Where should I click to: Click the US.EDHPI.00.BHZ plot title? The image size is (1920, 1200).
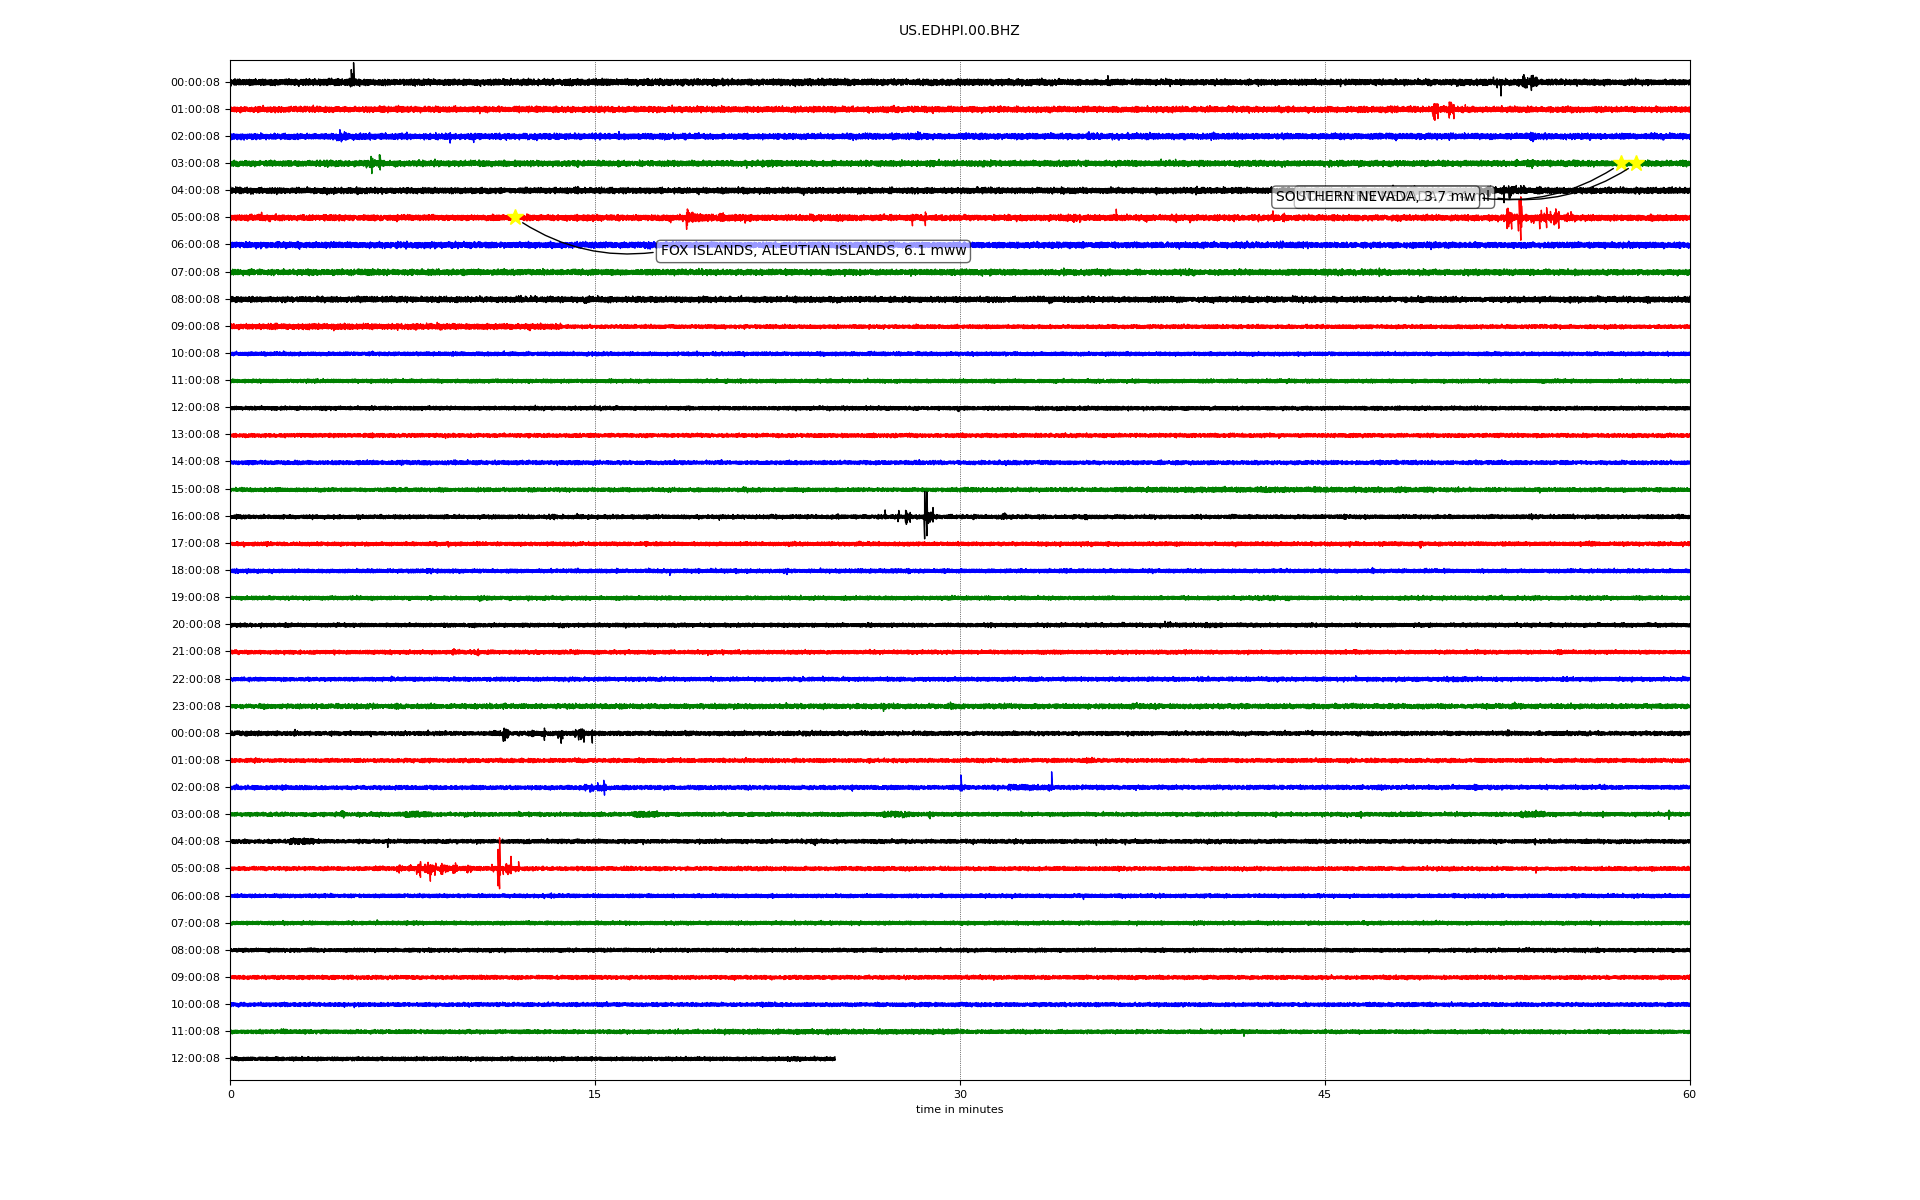(959, 31)
